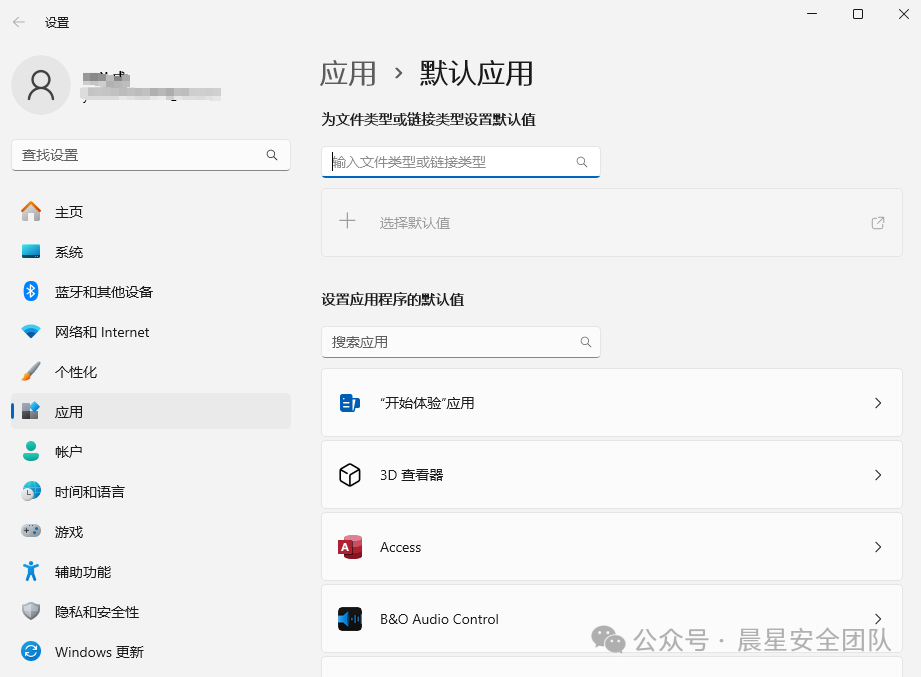Click the 3D 查看器 cube icon

349,474
